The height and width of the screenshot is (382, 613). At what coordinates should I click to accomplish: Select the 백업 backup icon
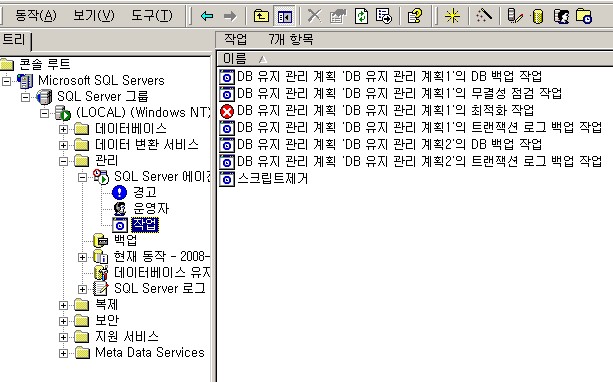click(x=101, y=241)
